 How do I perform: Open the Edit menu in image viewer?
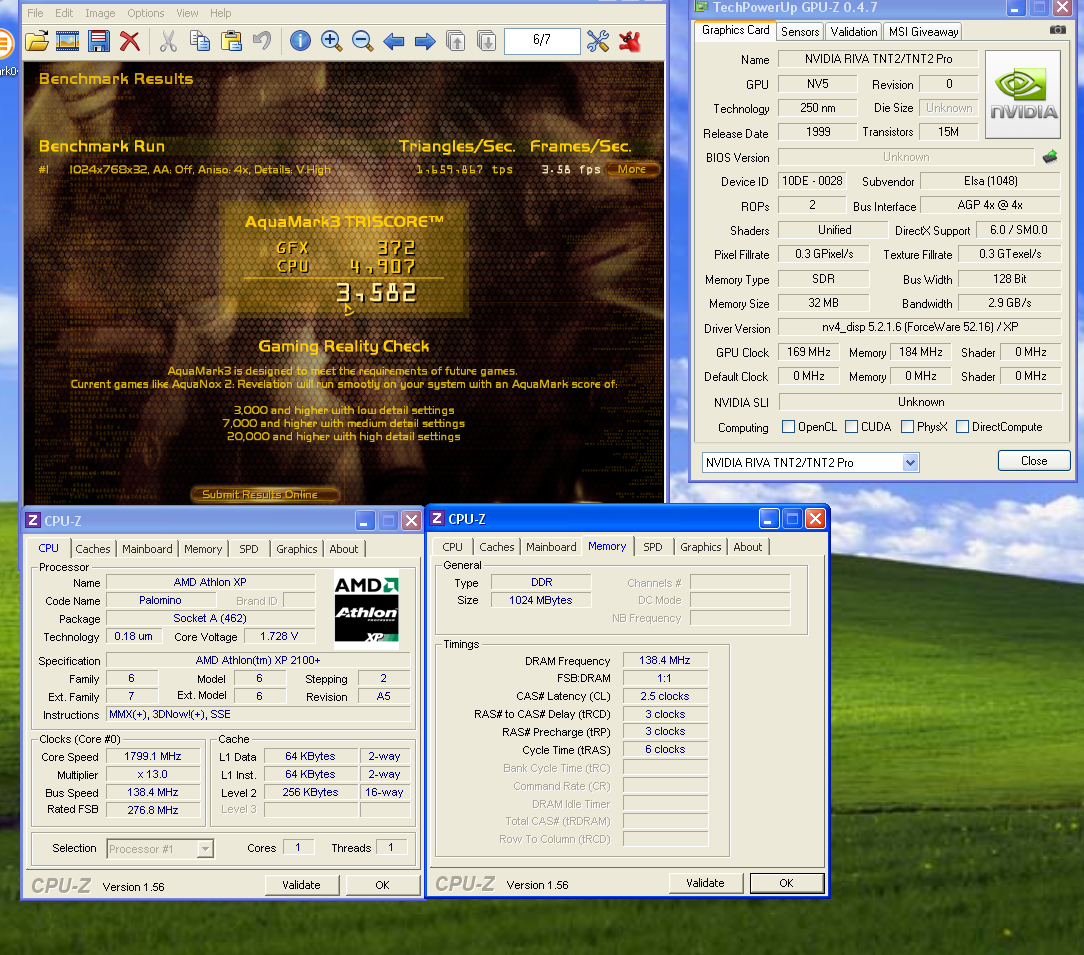click(x=64, y=13)
